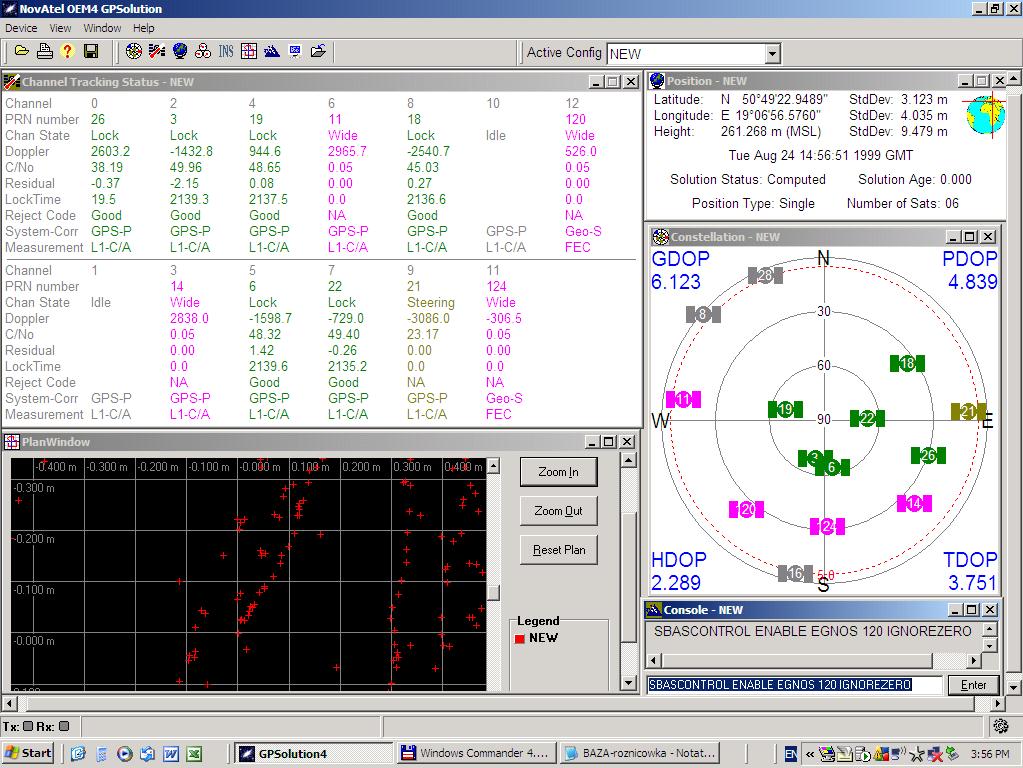This screenshot has height=768, width=1023.
Task: Click the Console output scroll right arrow
Action: click(x=973, y=660)
